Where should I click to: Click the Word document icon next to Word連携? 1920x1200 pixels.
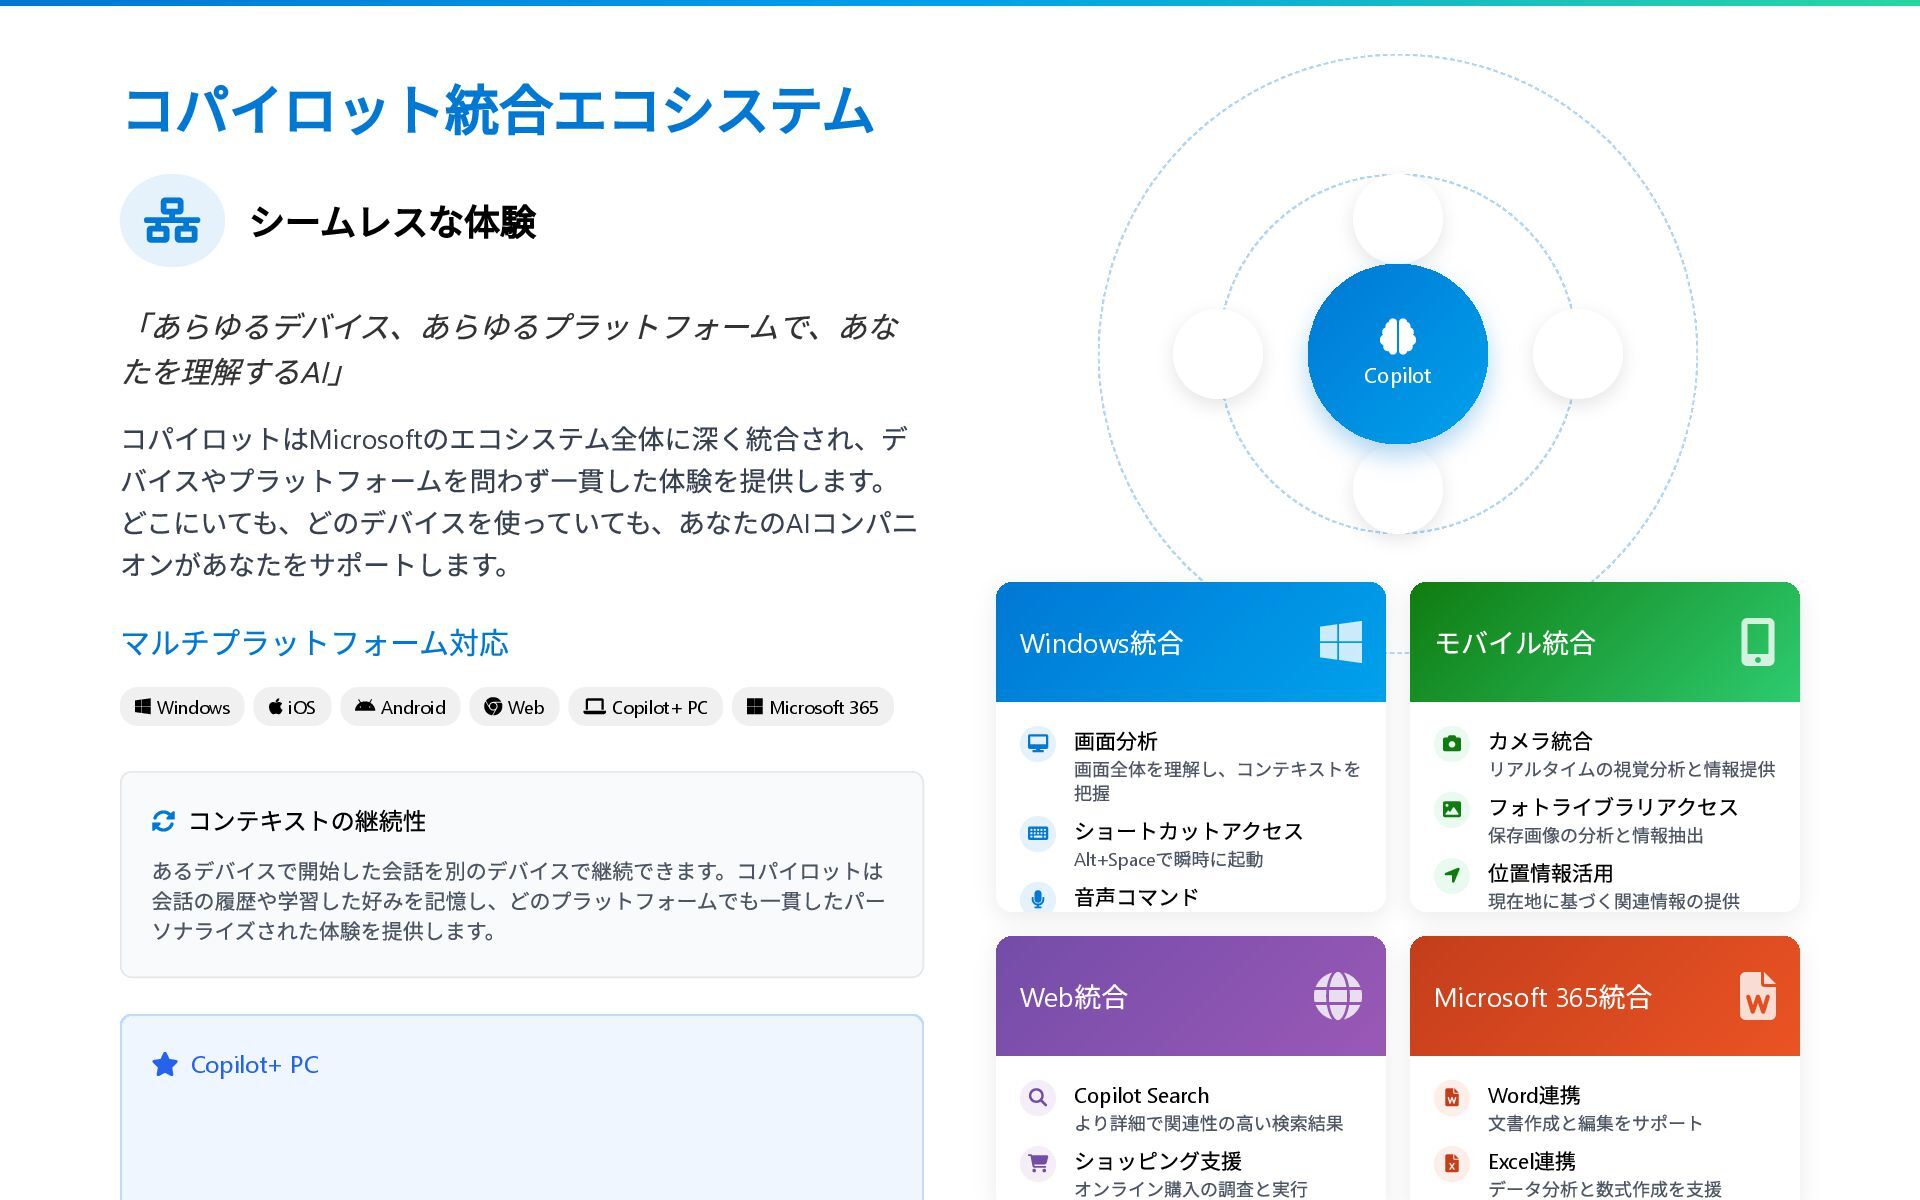(1452, 1097)
